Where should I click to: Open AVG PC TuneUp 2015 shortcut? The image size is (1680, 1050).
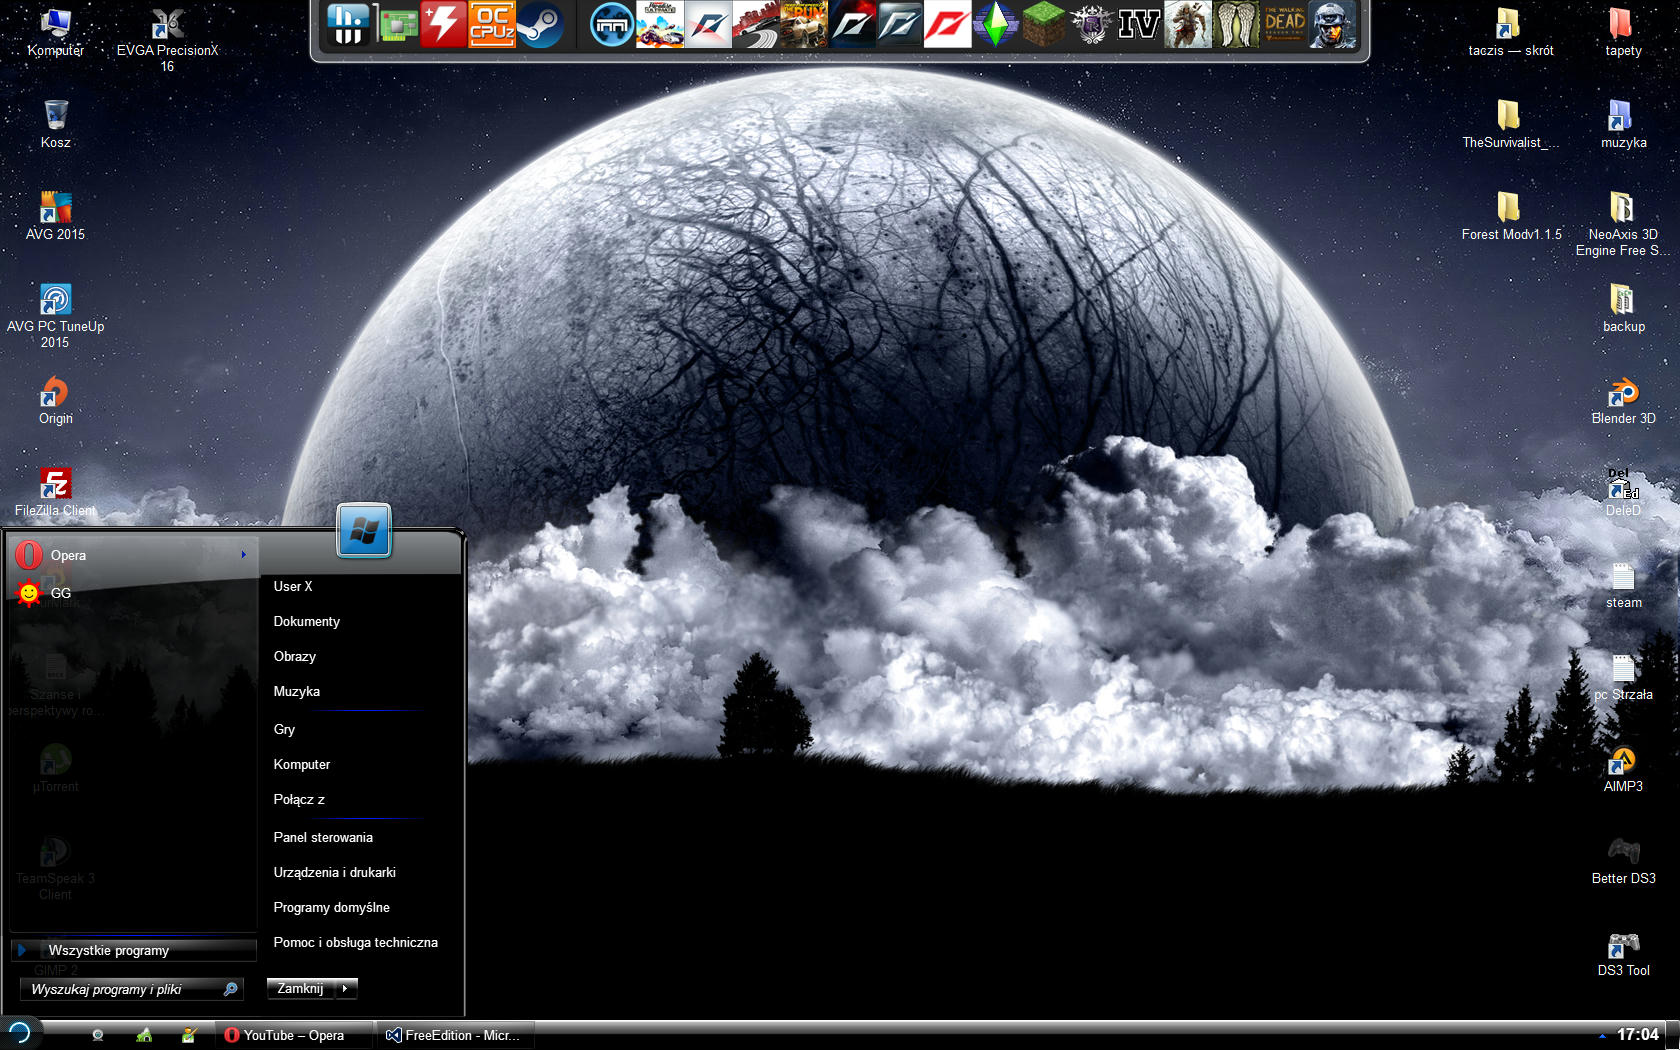pyautogui.click(x=55, y=316)
